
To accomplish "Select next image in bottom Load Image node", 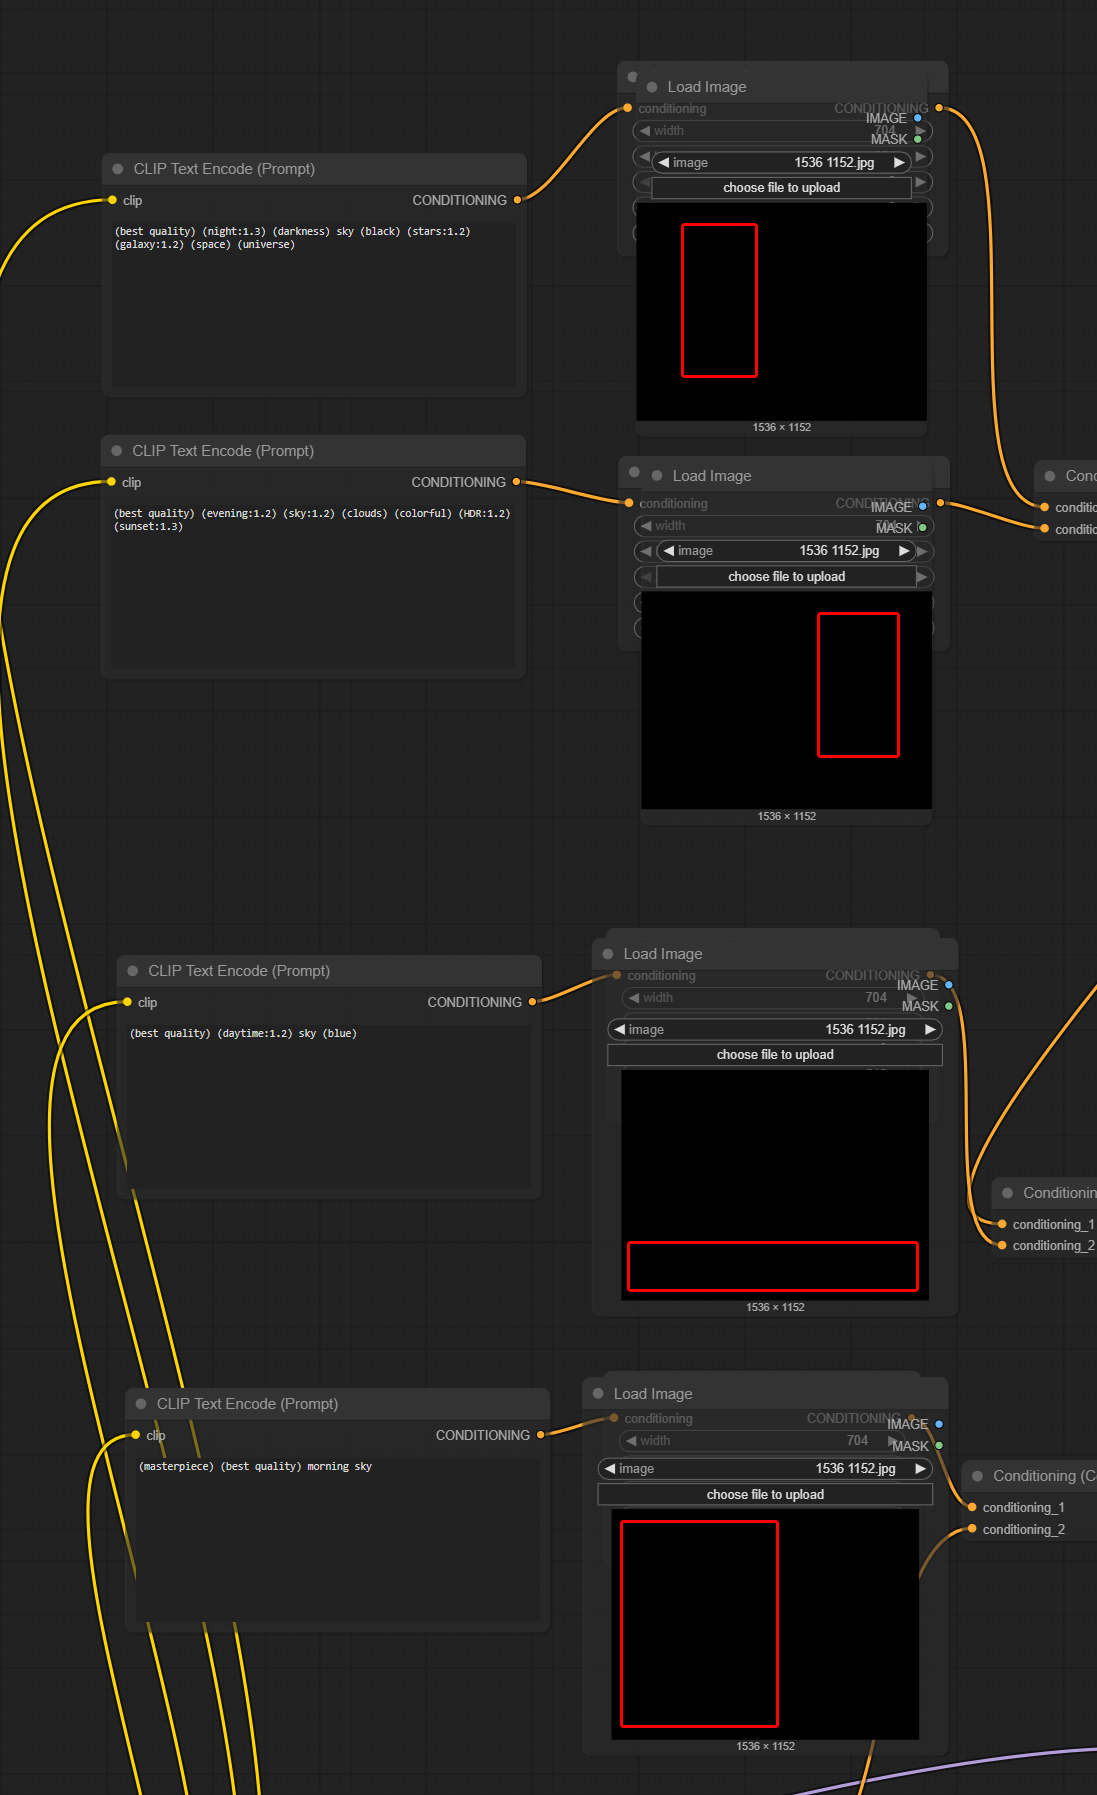I will pos(920,1469).
